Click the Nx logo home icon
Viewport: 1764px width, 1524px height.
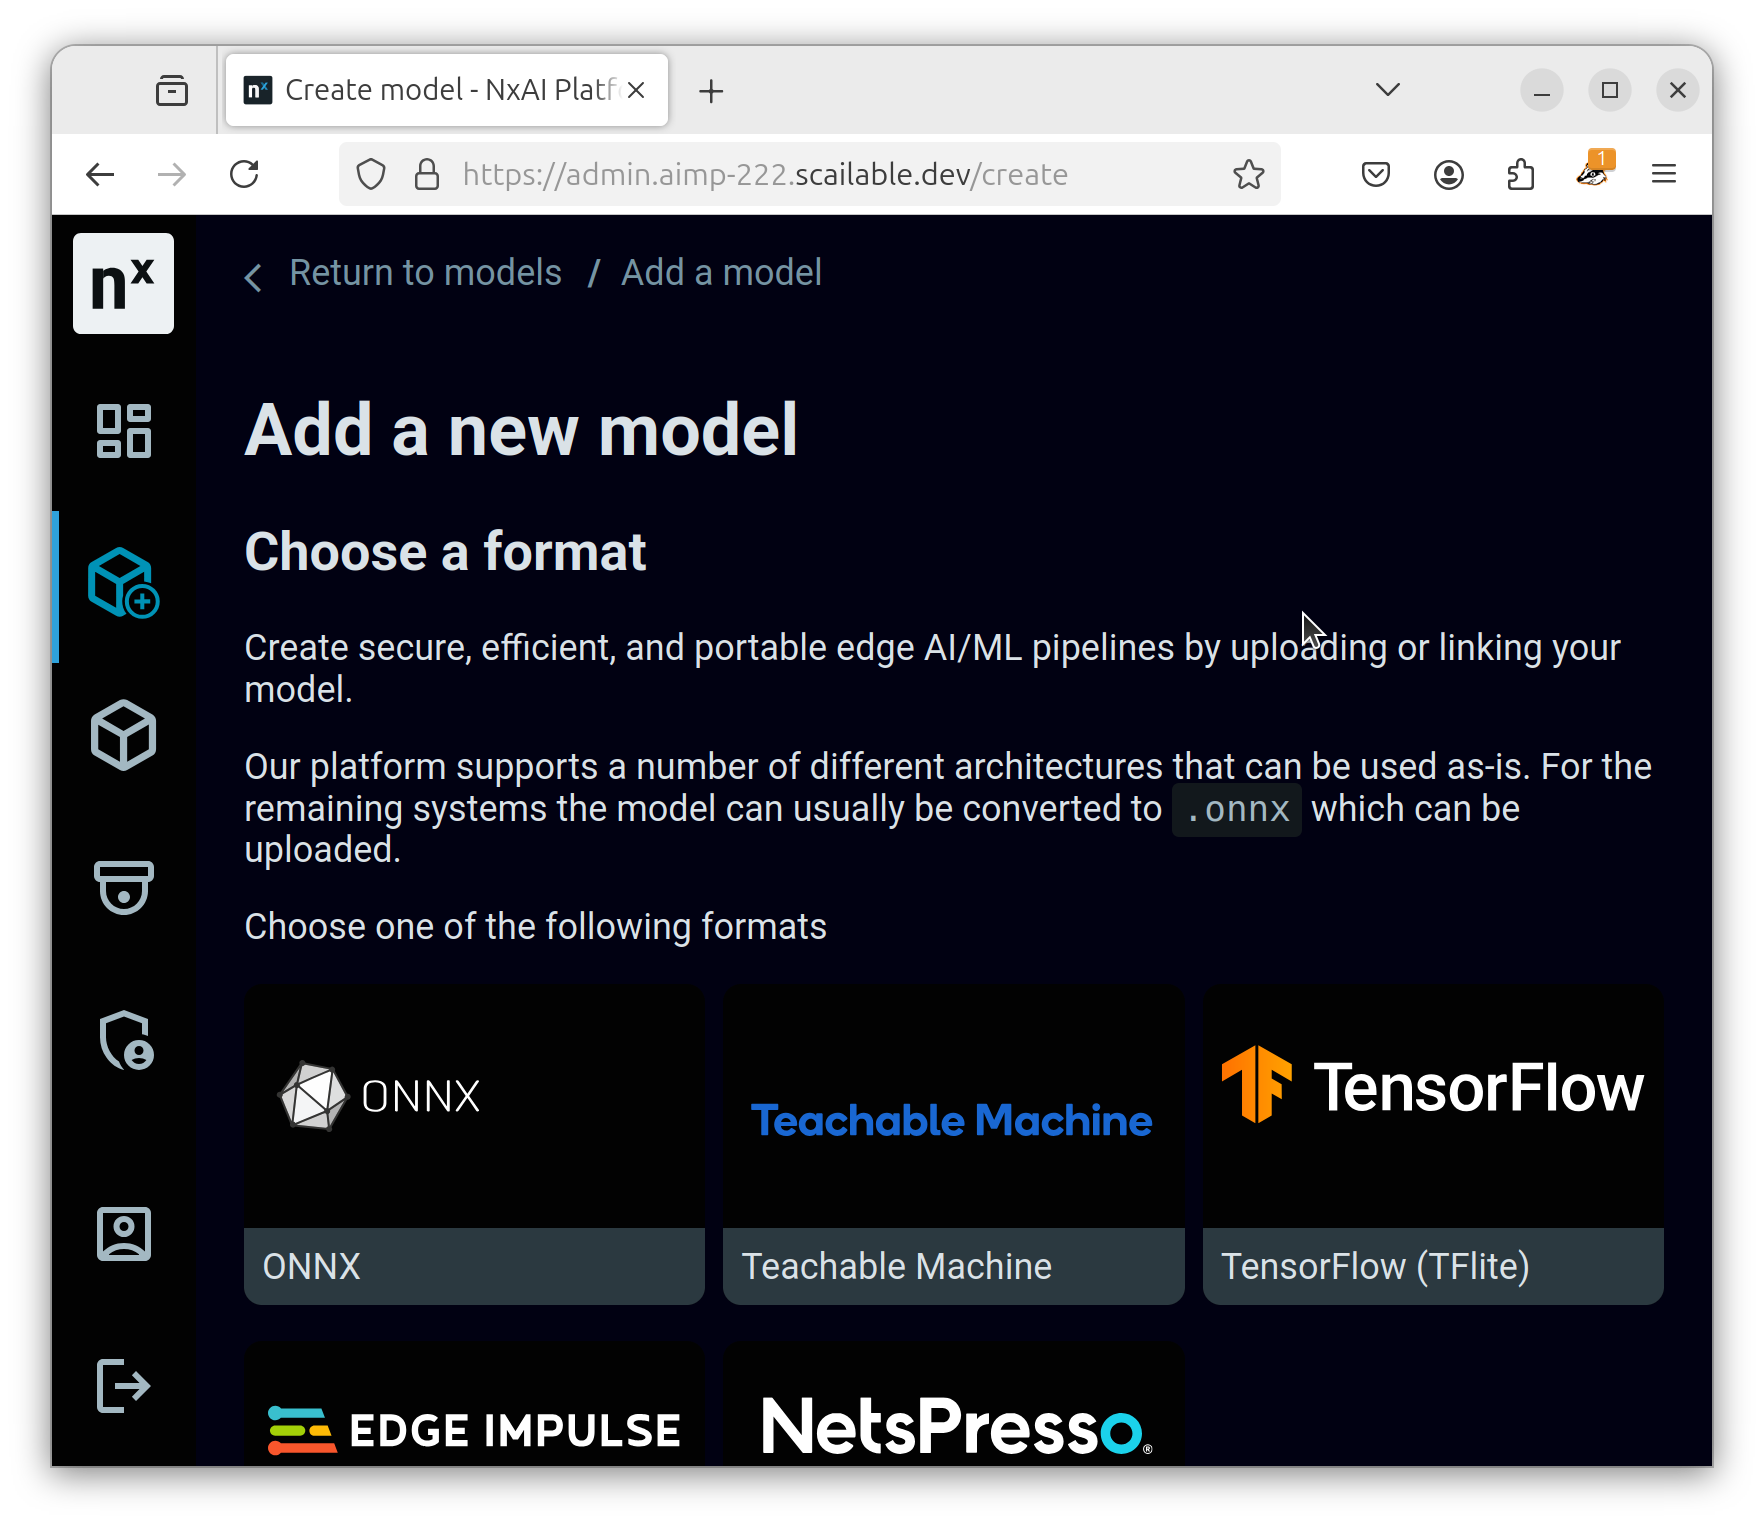pyautogui.click(x=123, y=284)
